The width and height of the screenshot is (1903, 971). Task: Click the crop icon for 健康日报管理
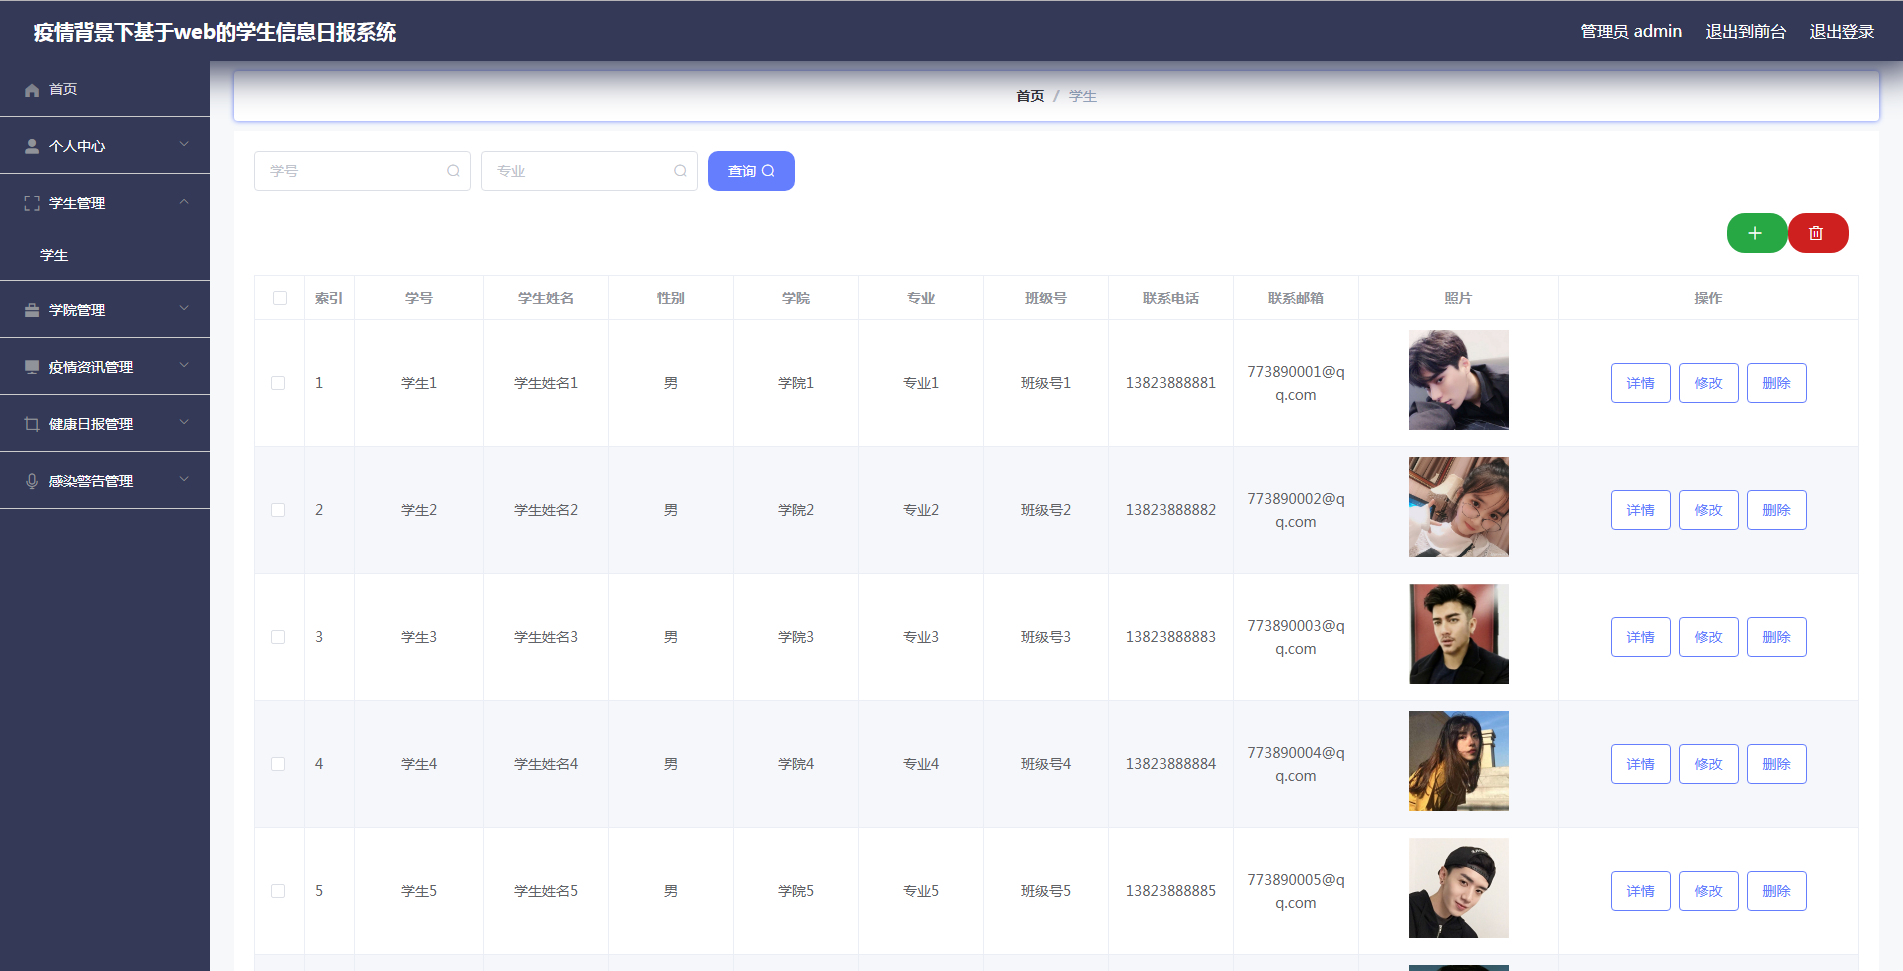click(x=32, y=424)
